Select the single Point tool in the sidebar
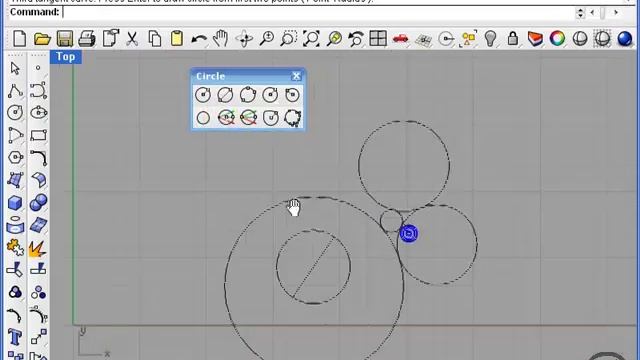640x360 pixels. coord(38,68)
